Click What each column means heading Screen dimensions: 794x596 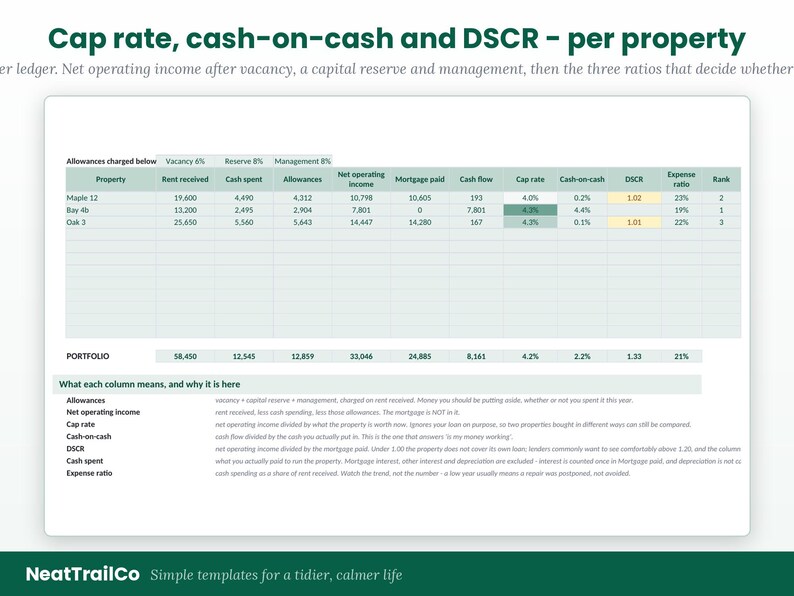click(149, 384)
